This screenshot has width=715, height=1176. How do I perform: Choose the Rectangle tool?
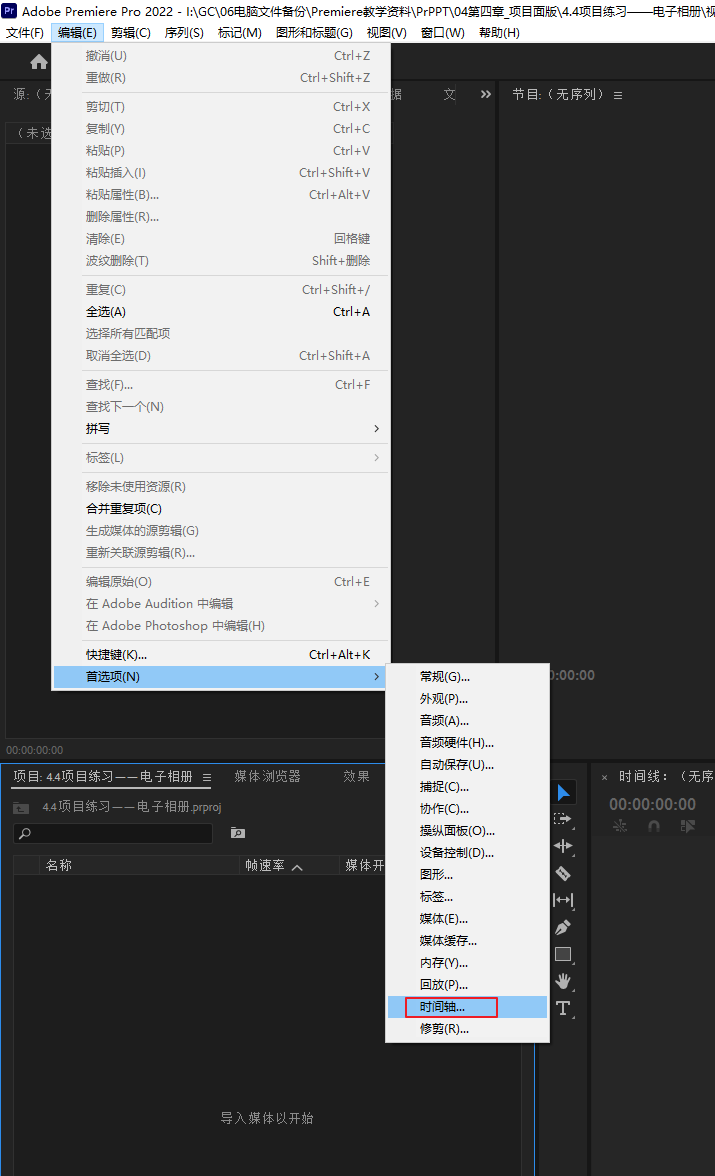coord(563,954)
